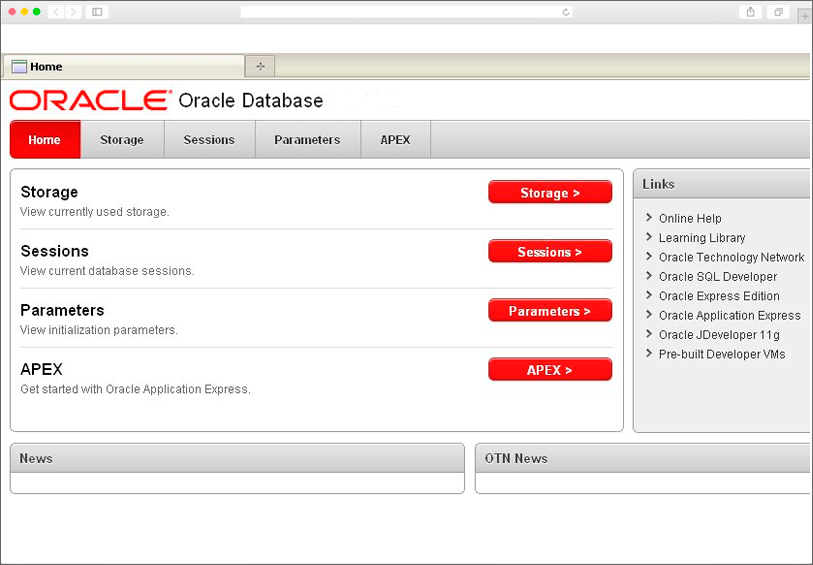Image resolution: width=813 pixels, height=565 pixels.
Task: Click the browser address bar
Action: (x=406, y=11)
